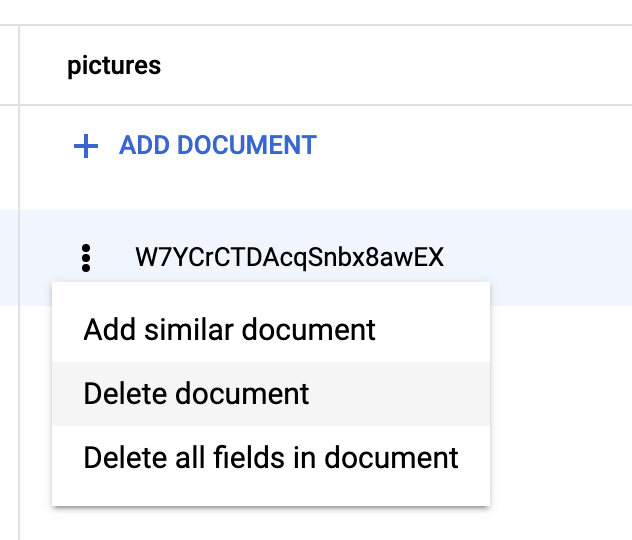Click the blue plus sign to add document
Screen dimensions: 632x540
click(86, 146)
